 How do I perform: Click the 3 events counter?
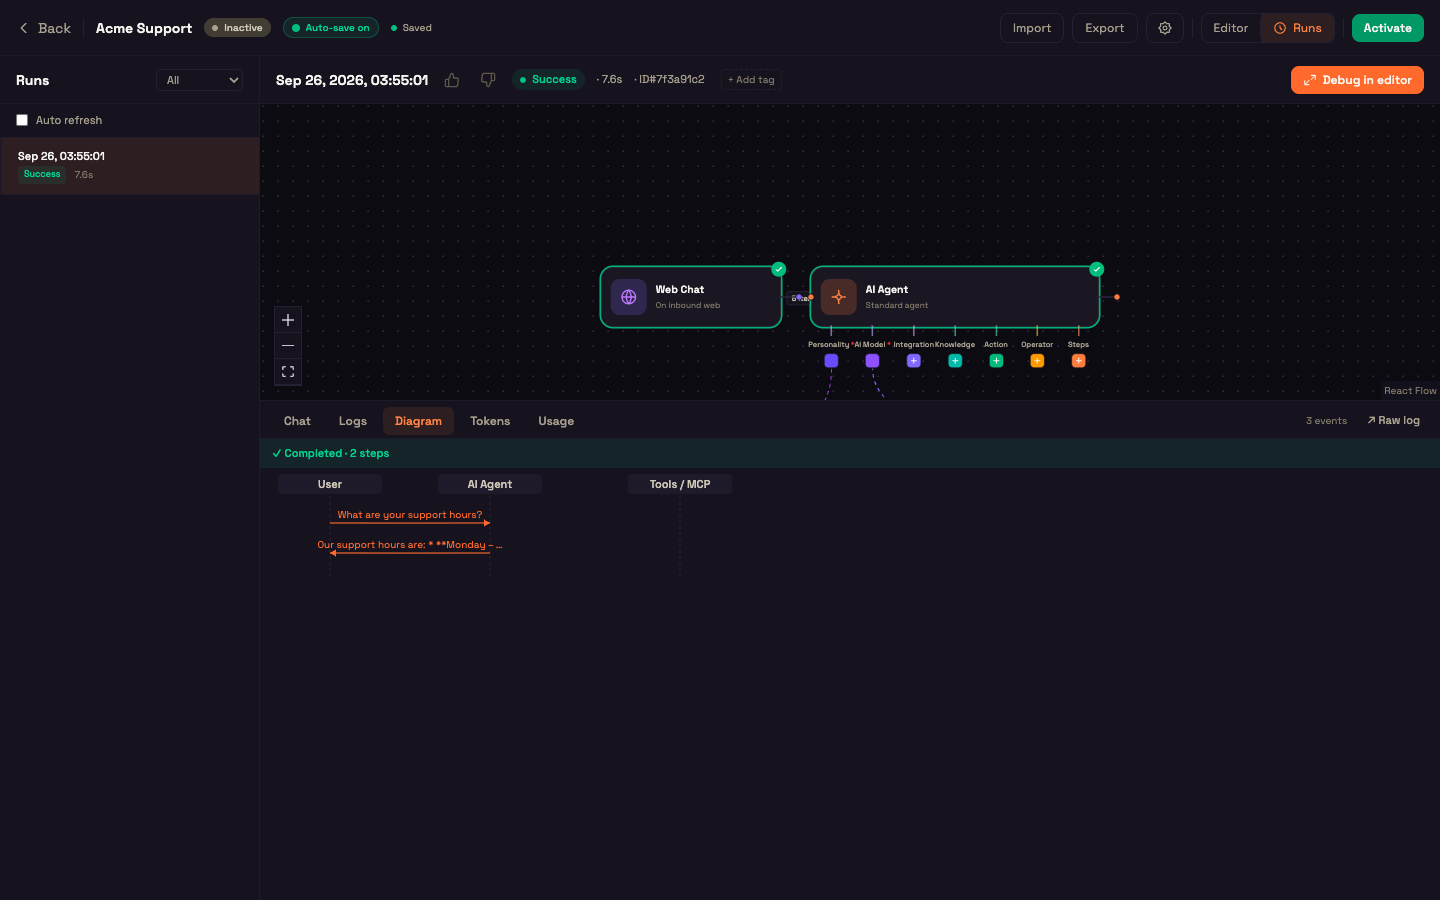[x=1326, y=421]
